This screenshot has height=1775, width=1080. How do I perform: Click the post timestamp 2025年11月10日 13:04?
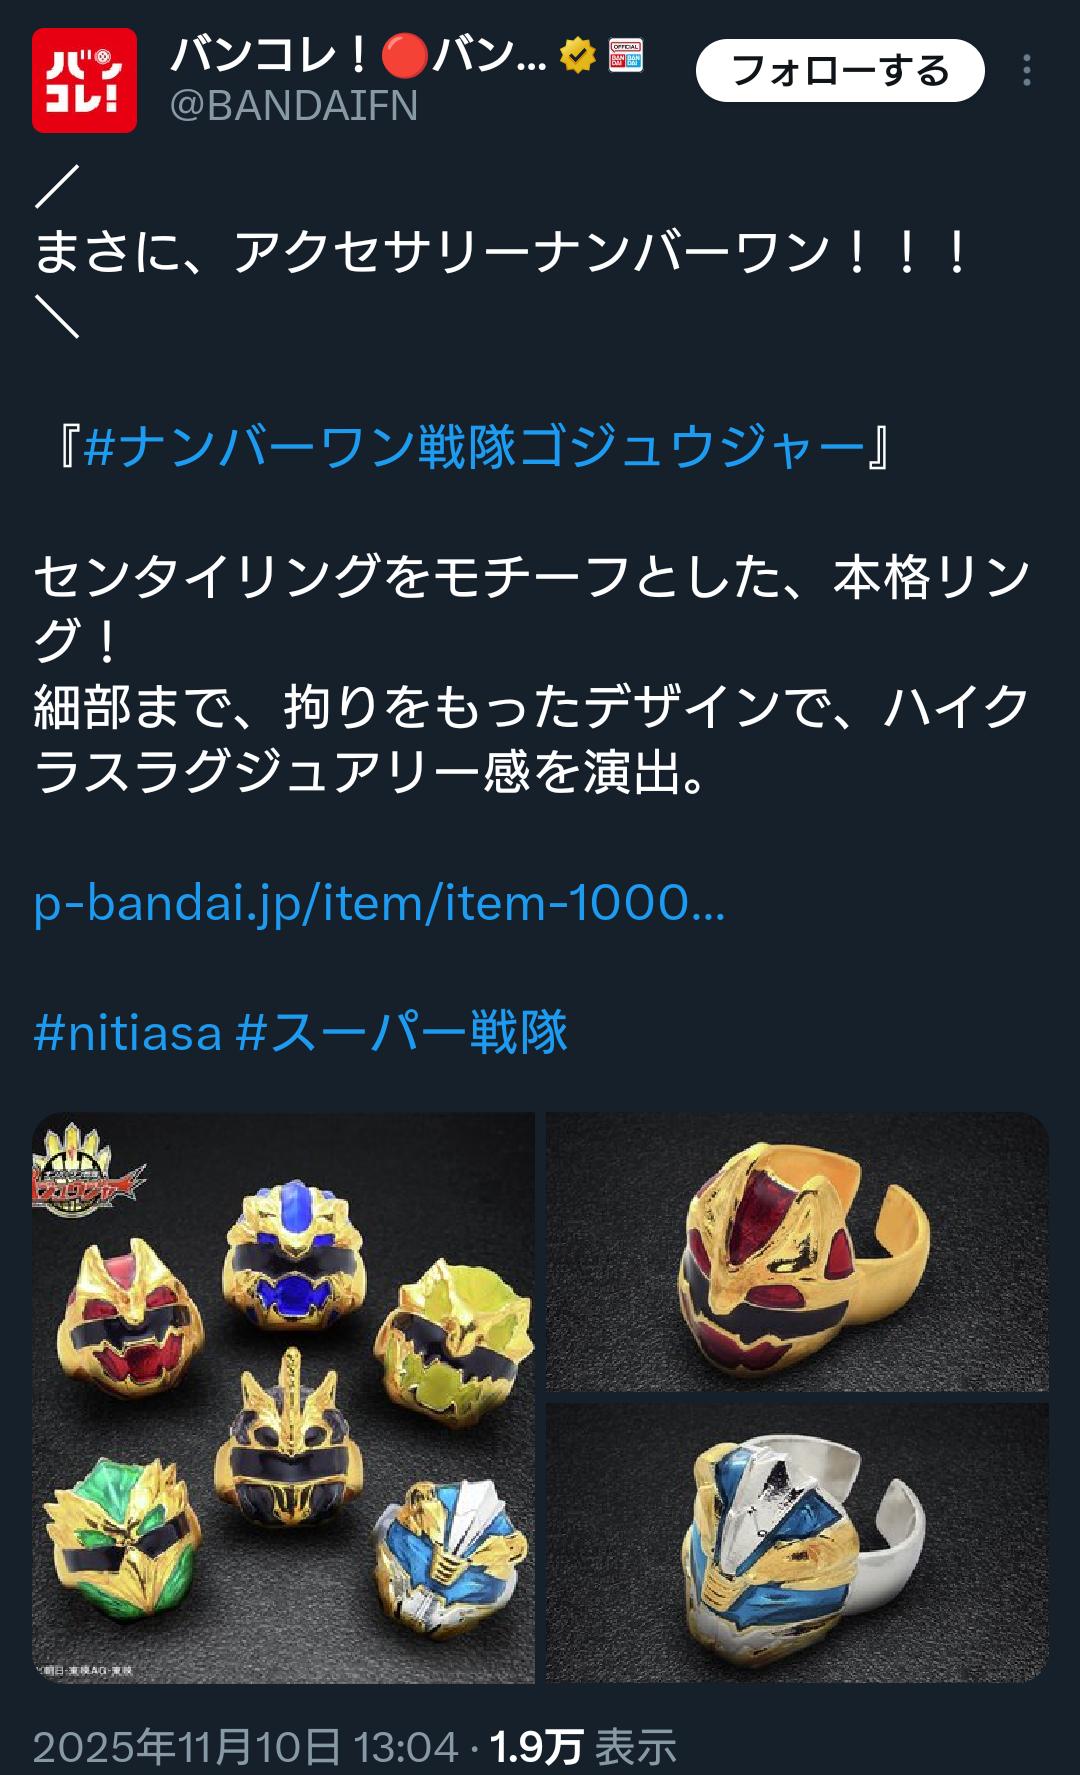[246, 1747]
